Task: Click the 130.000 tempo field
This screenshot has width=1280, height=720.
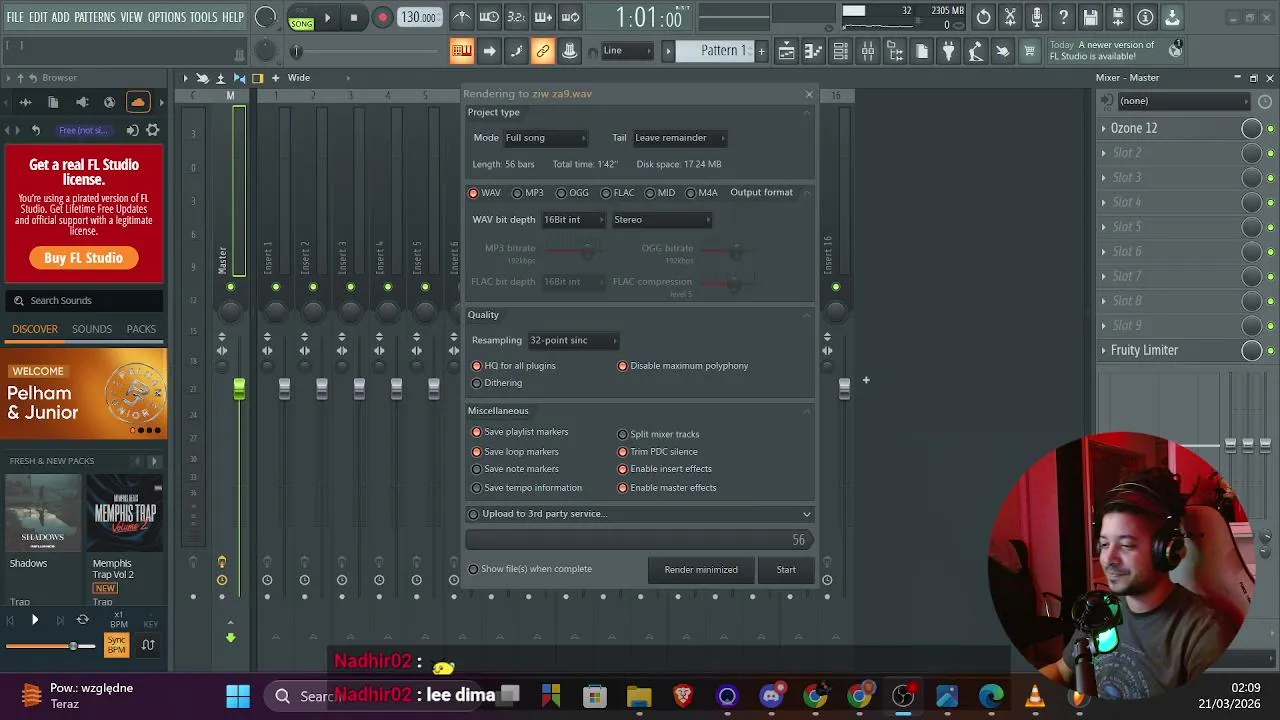Action: [418, 17]
